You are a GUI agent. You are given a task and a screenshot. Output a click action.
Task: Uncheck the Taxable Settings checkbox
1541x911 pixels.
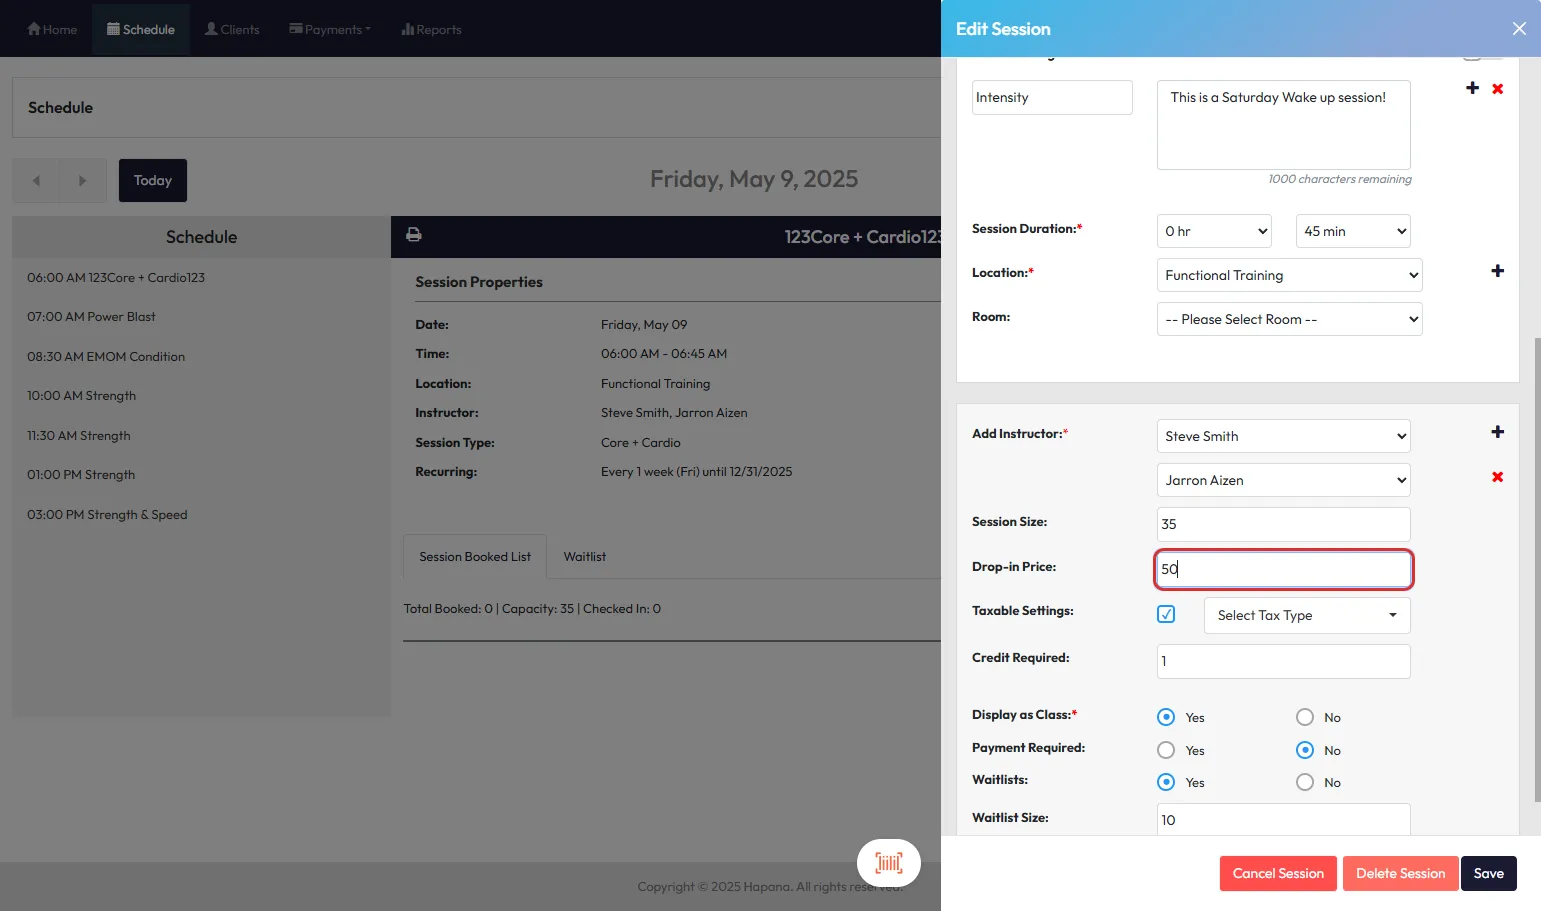pos(1166,614)
